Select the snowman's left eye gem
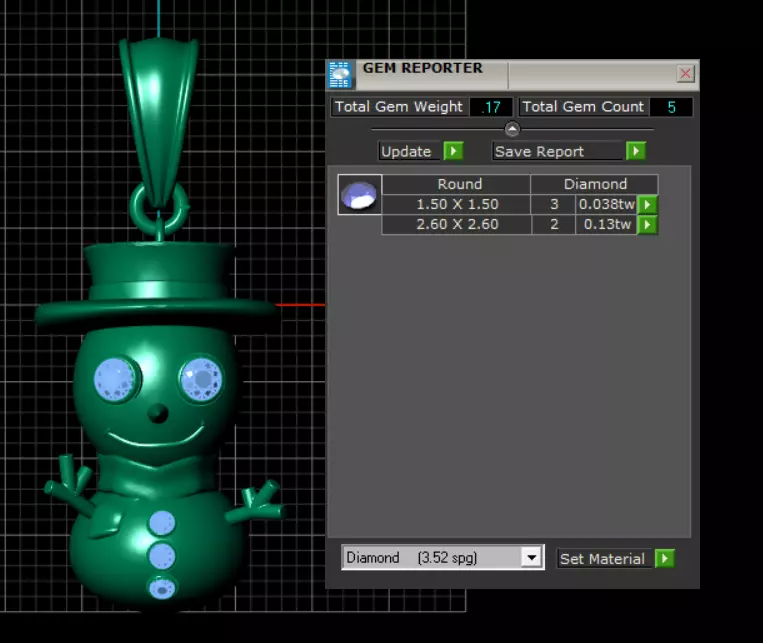The width and height of the screenshot is (763, 643). pos(115,380)
